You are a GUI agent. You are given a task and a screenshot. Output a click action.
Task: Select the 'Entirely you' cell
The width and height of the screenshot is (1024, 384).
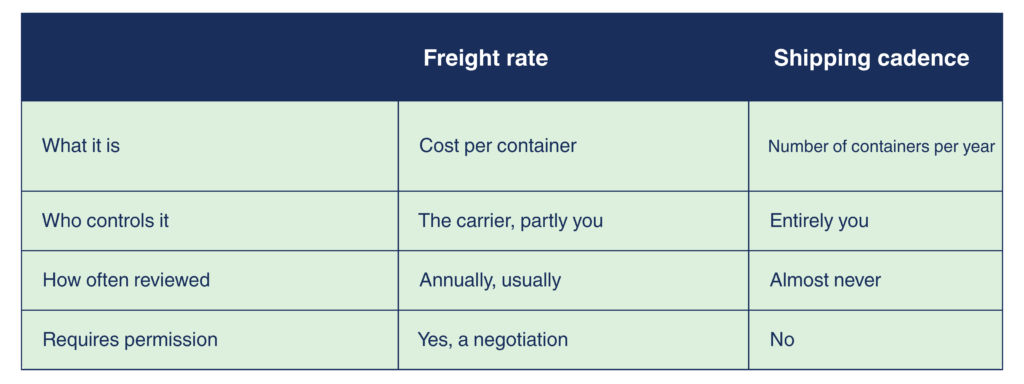[x=819, y=221]
